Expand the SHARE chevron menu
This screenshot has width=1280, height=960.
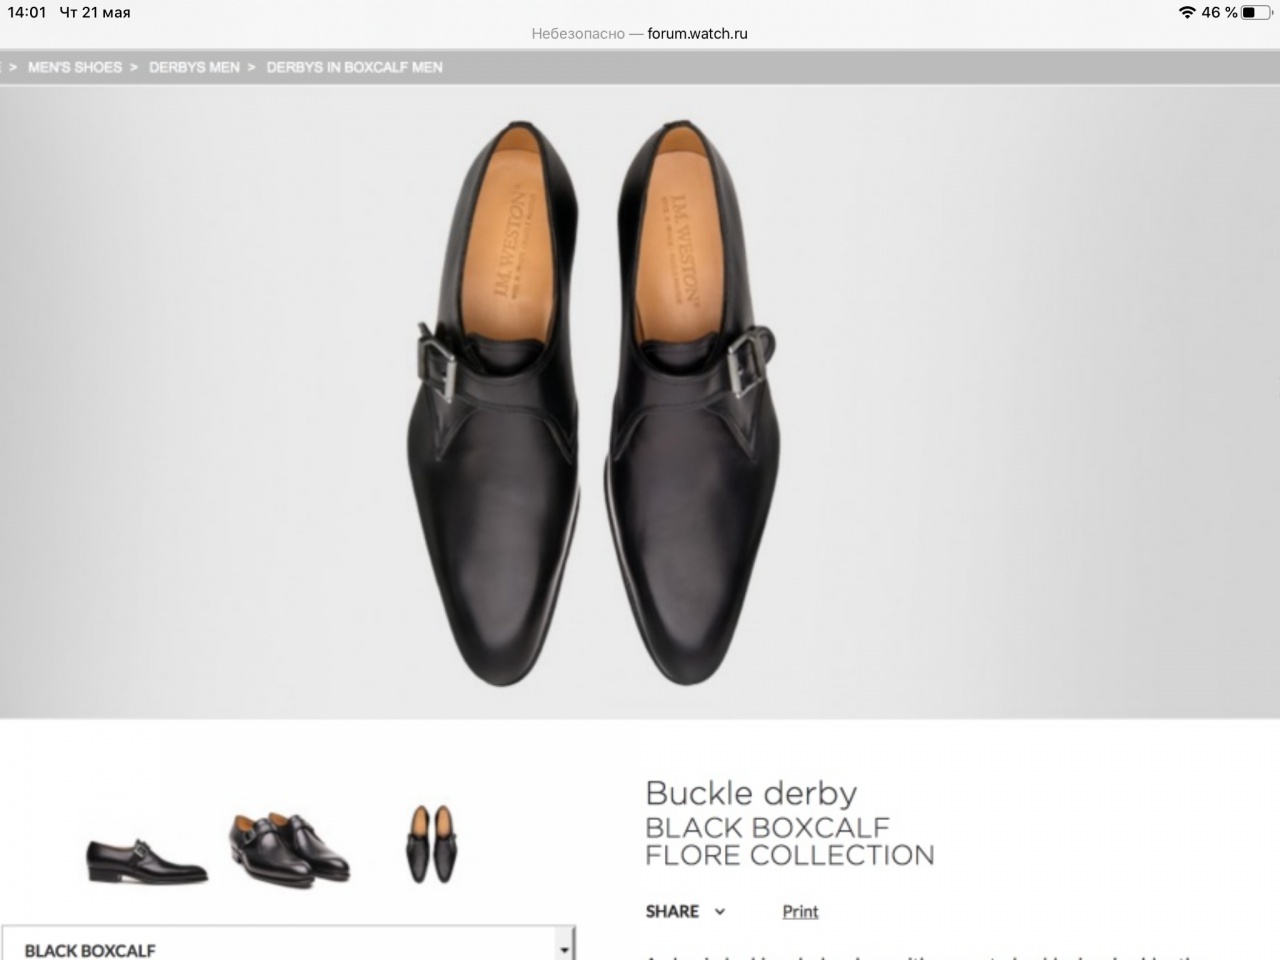click(x=720, y=911)
